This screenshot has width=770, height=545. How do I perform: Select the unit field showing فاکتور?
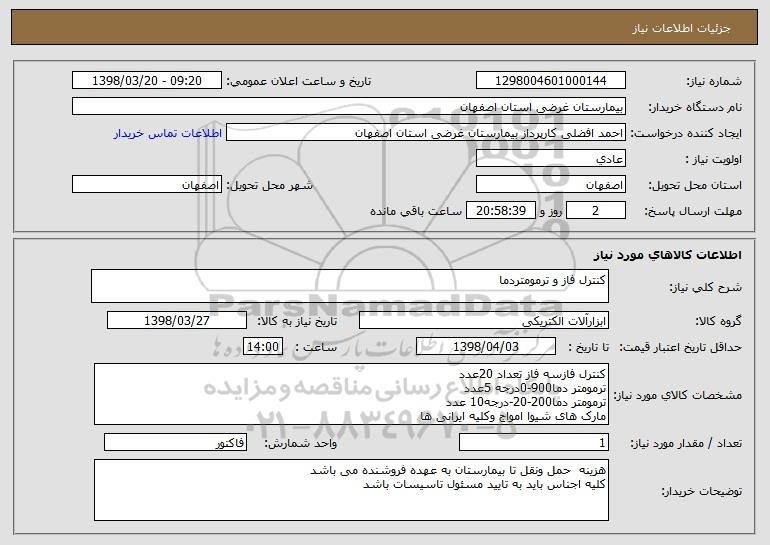(x=175, y=443)
